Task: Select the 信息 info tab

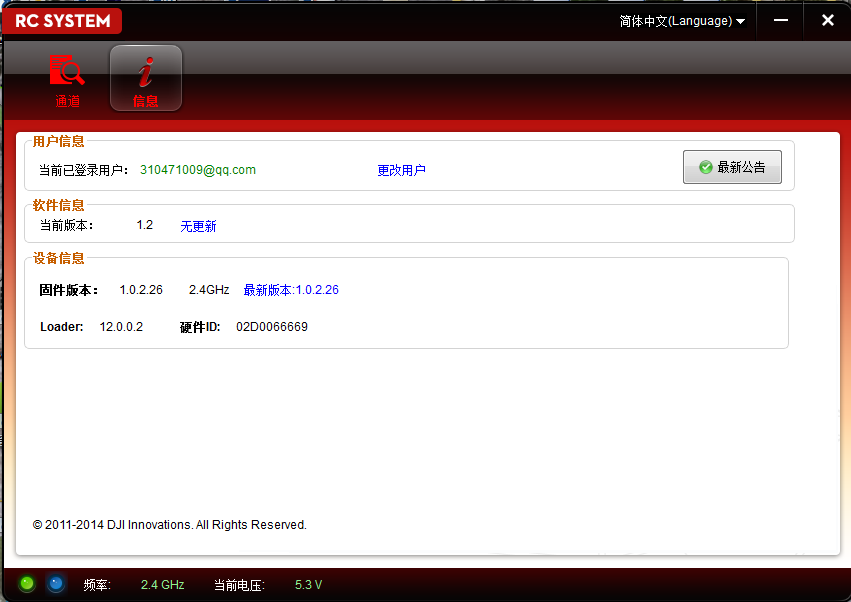Action: [x=145, y=78]
